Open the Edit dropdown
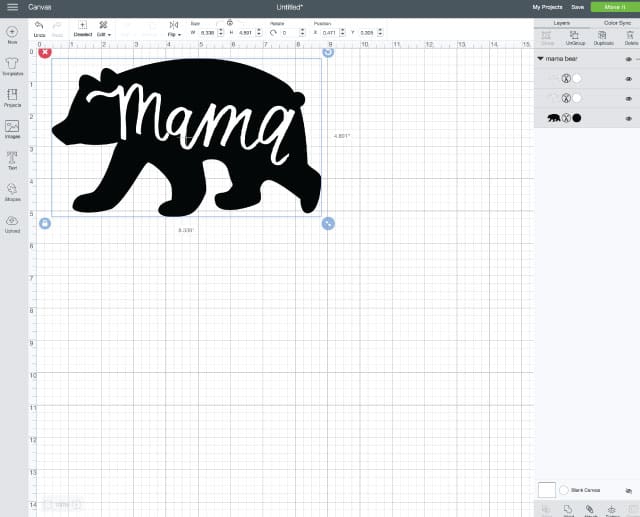The width and height of the screenshot is (640, 517). (104, 29)
